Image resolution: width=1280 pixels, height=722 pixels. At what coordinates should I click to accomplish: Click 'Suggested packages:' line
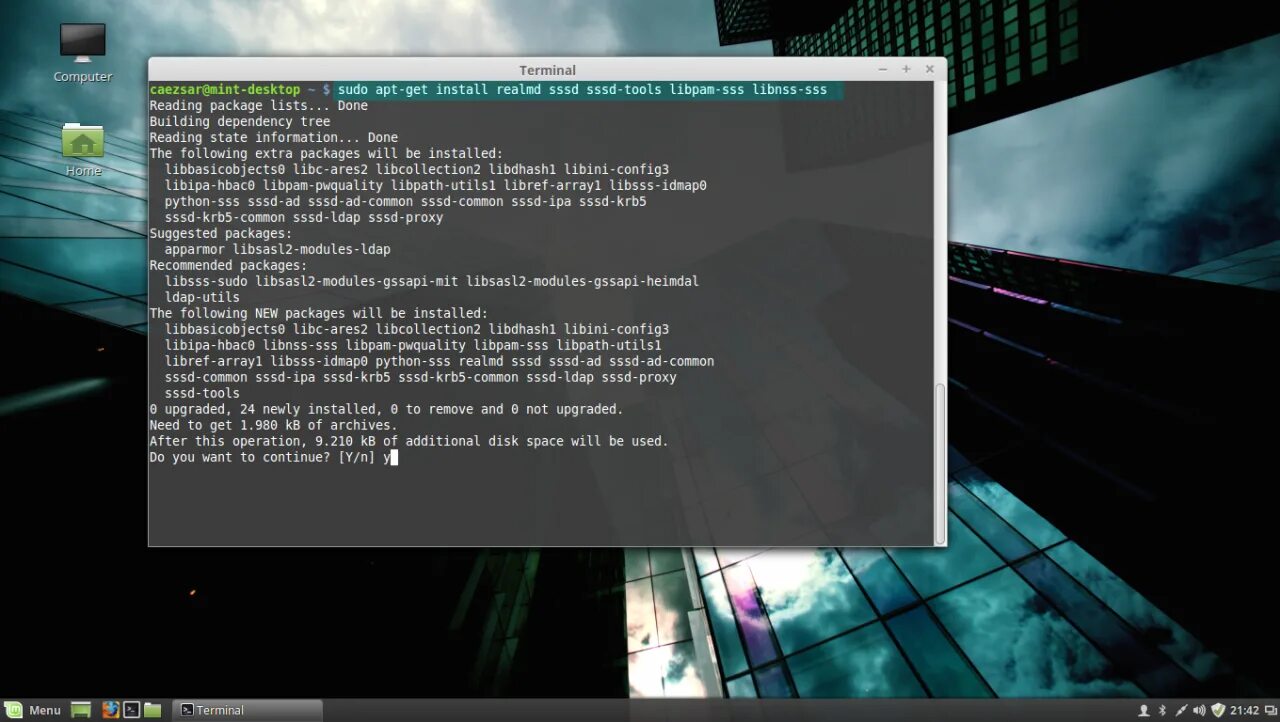click(221, 233)
